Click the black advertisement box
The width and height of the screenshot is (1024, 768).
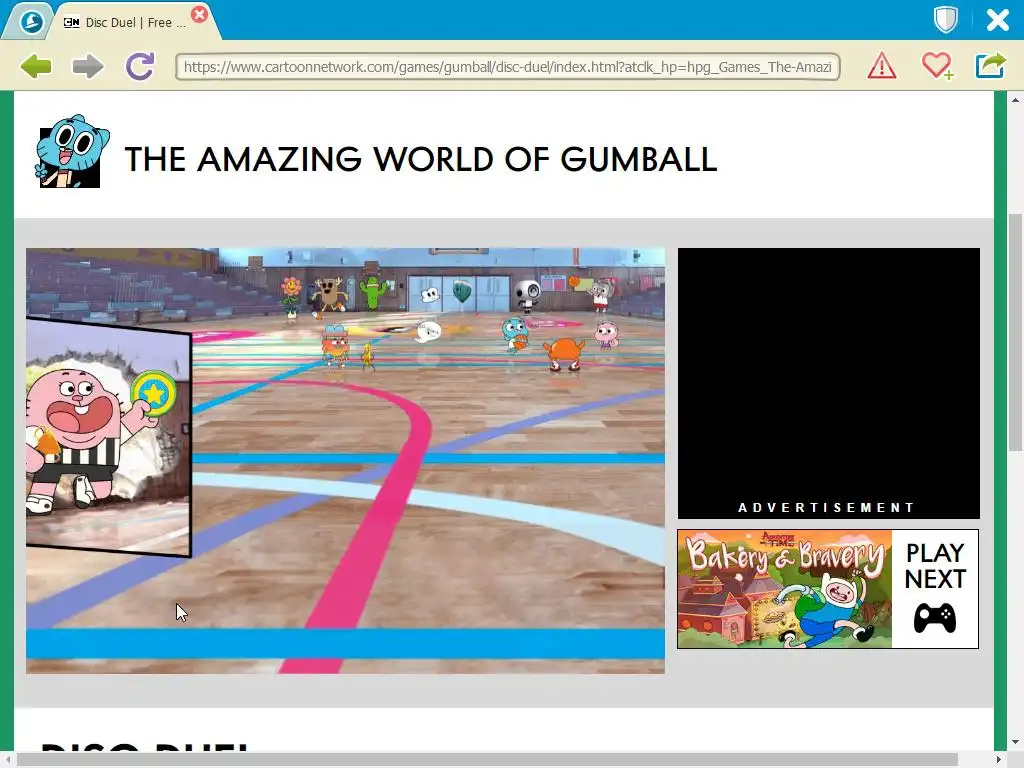pos(828,383)
